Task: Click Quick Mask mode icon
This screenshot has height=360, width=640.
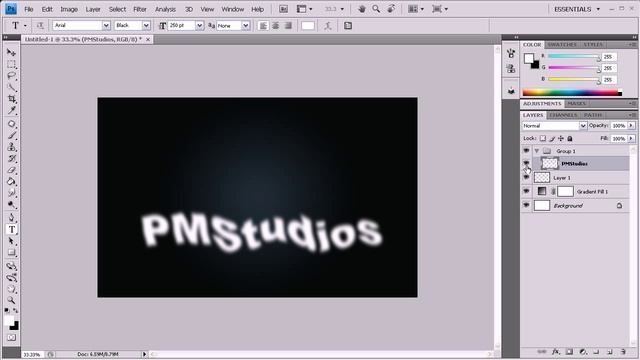Action: (x=11, y=338)
